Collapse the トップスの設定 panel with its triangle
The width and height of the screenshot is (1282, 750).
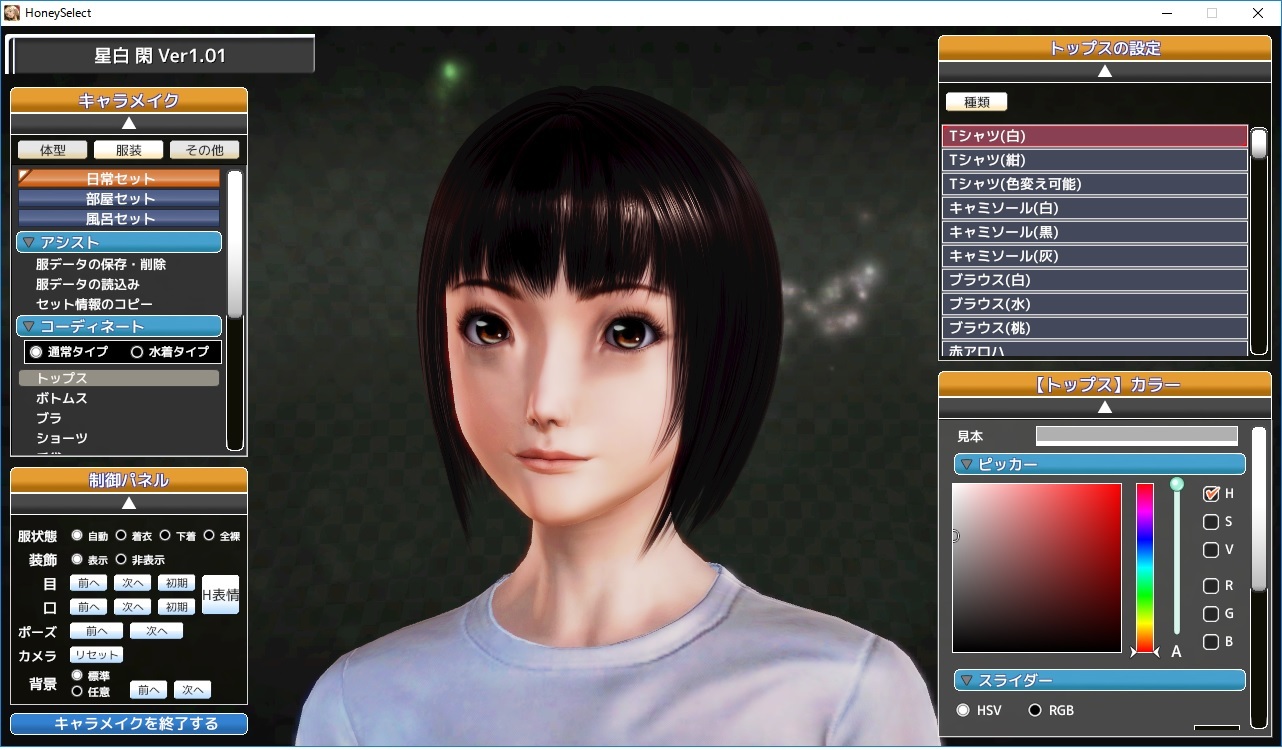tap(1105, 71)
